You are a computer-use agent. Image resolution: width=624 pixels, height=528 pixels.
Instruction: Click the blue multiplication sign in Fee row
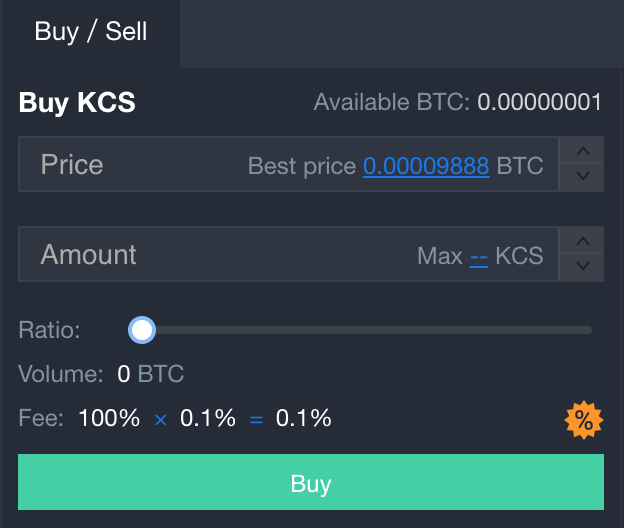pyautogui.click(x=160, y=420)
